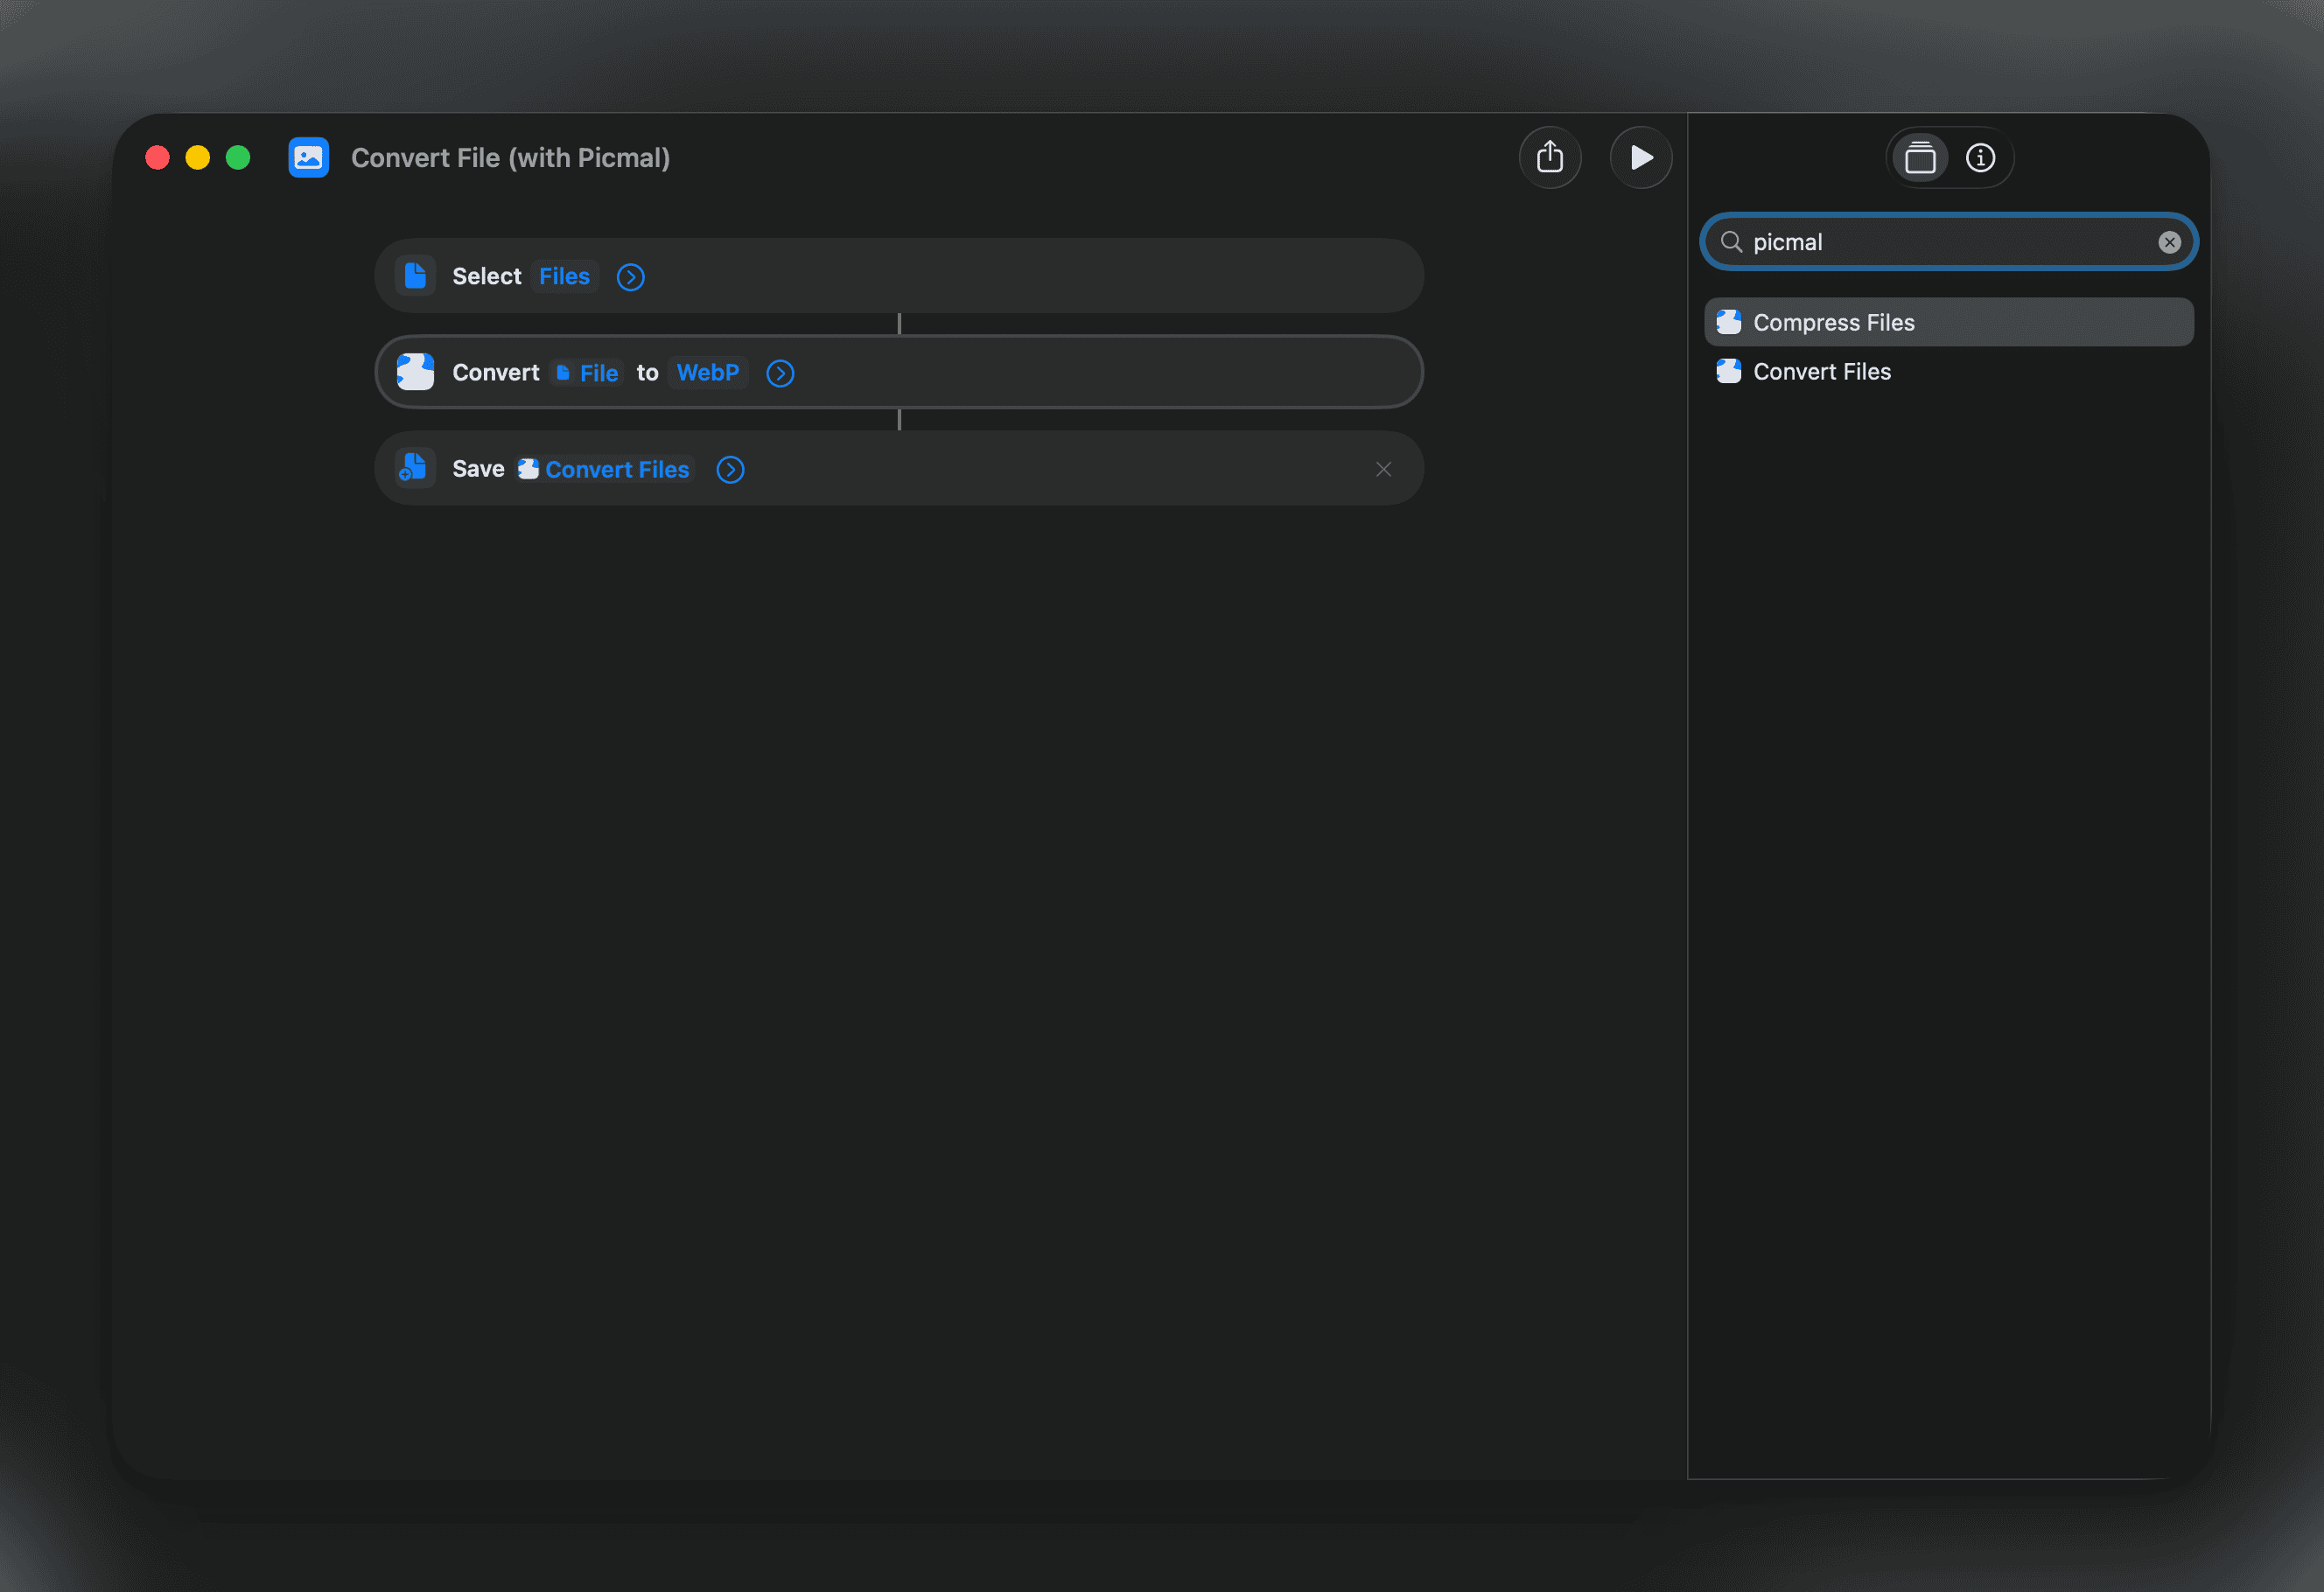2324x1592 pixels.
Task: Expand the Convert File to WebP options
Action: (x=780, y=373)
